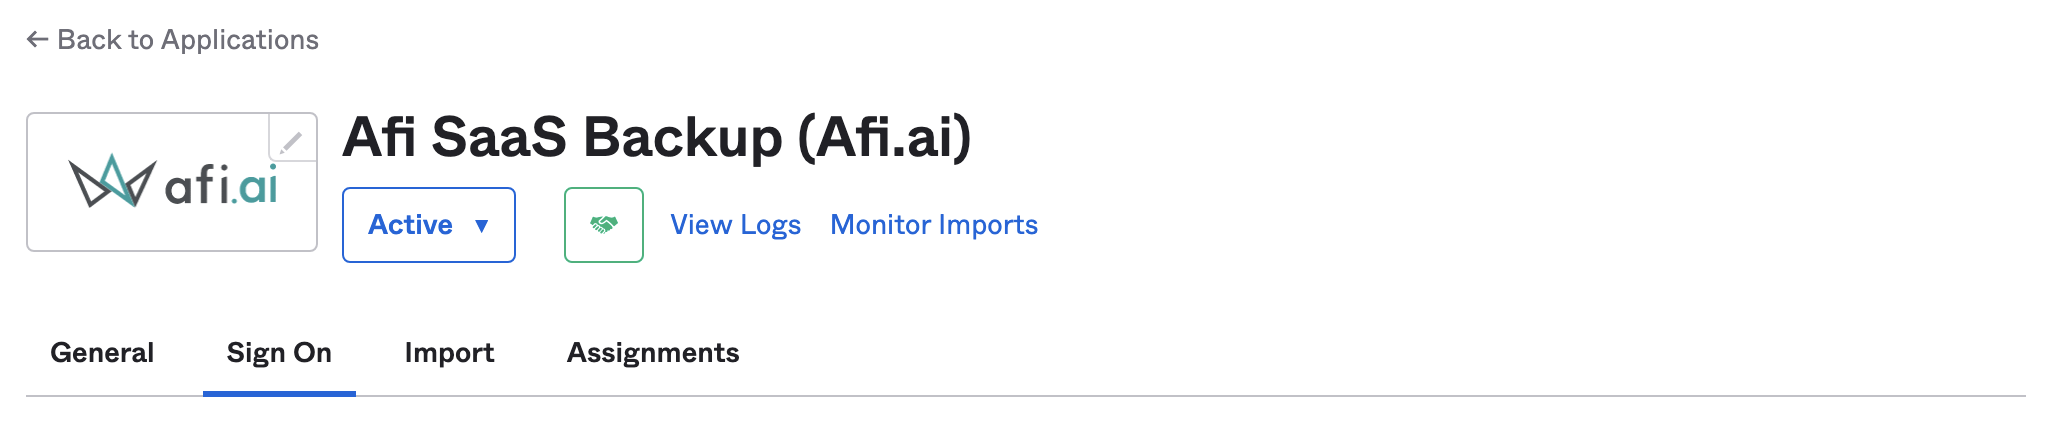
Task: Click the triangle arrow beside Active
Action: (482, 226)
